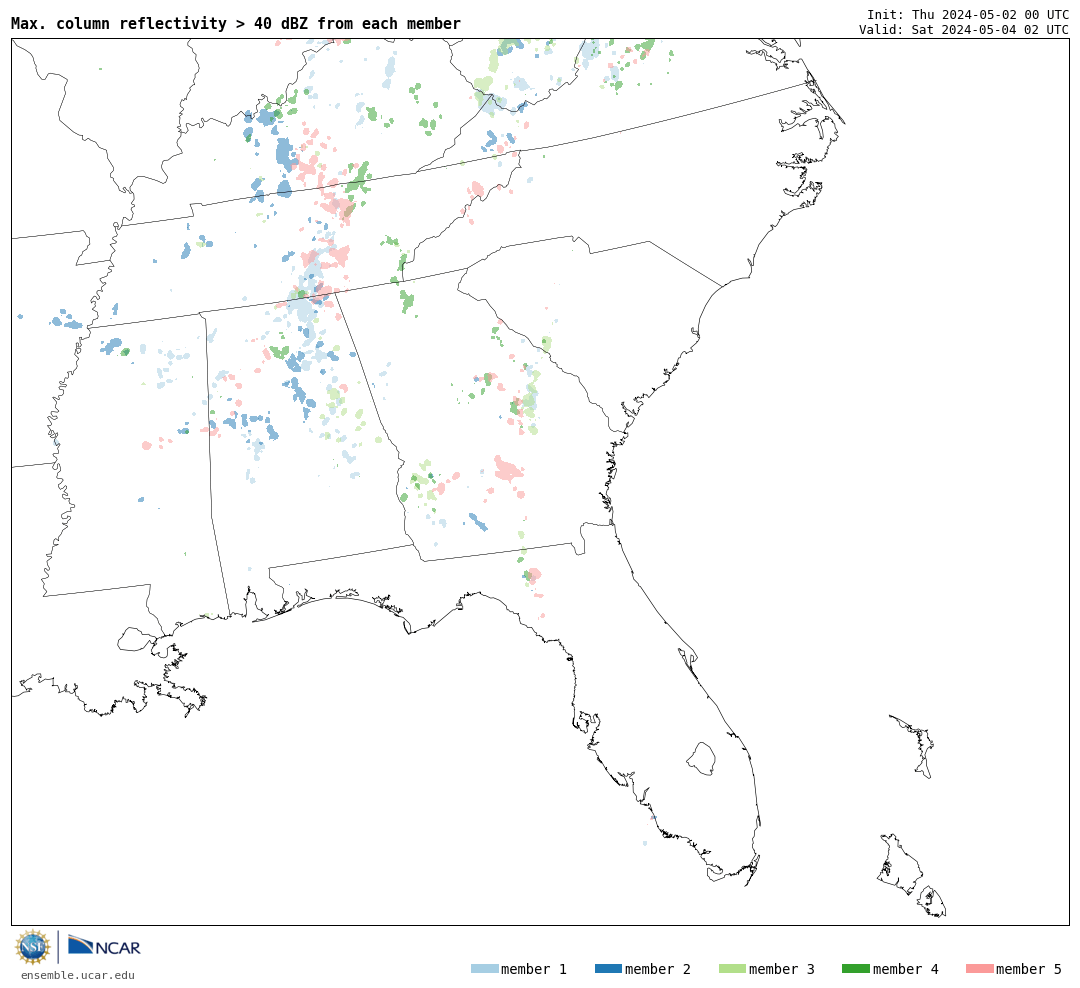This screenshot has height=988, width=1080.
Task: Click the member 5 pink swatch
Action: tap(979, 969)
